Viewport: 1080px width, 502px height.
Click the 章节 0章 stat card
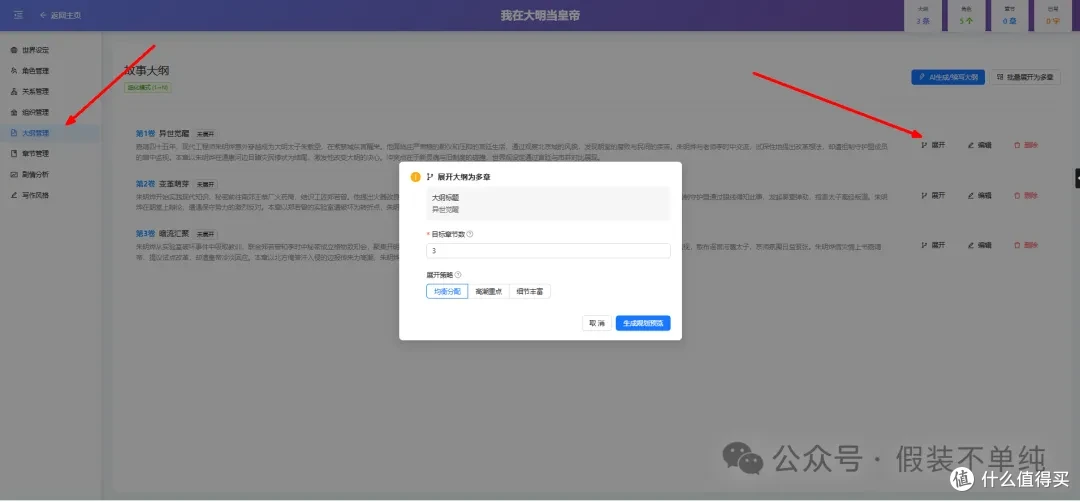[1009, 16]
